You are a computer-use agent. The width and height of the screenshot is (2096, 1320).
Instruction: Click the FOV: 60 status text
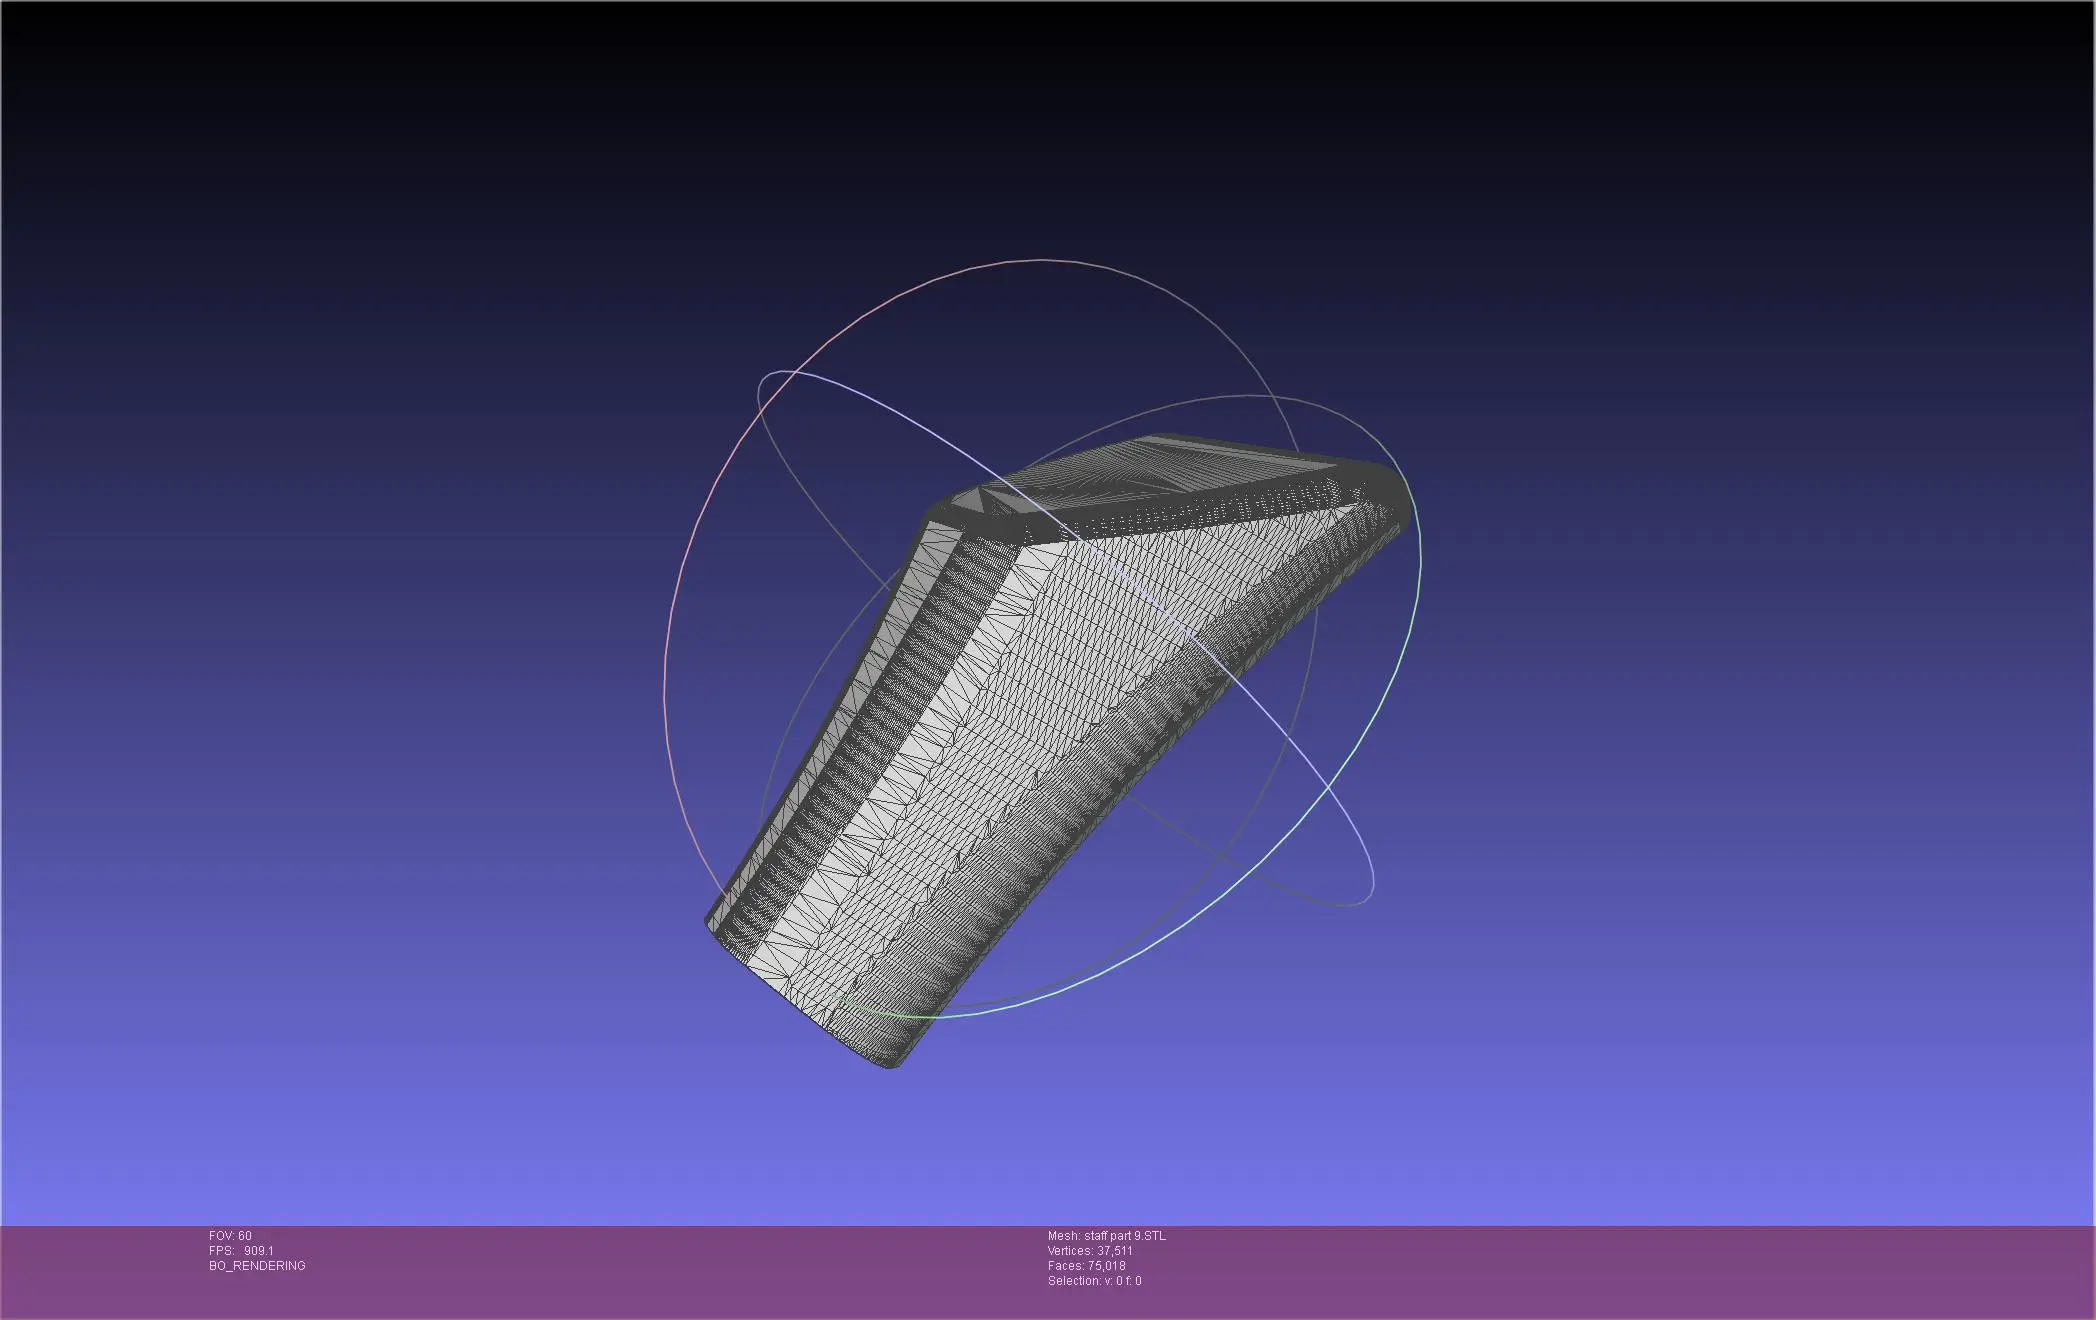tap(230, 1236)
